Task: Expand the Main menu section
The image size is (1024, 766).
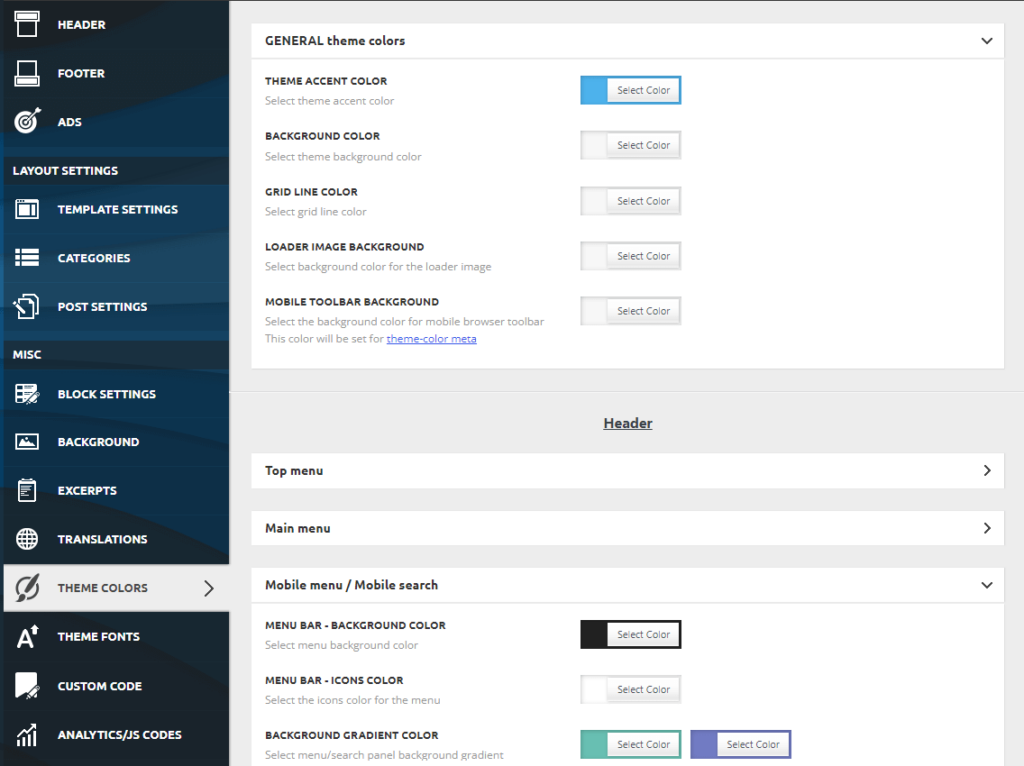Action: coord(628,528)
